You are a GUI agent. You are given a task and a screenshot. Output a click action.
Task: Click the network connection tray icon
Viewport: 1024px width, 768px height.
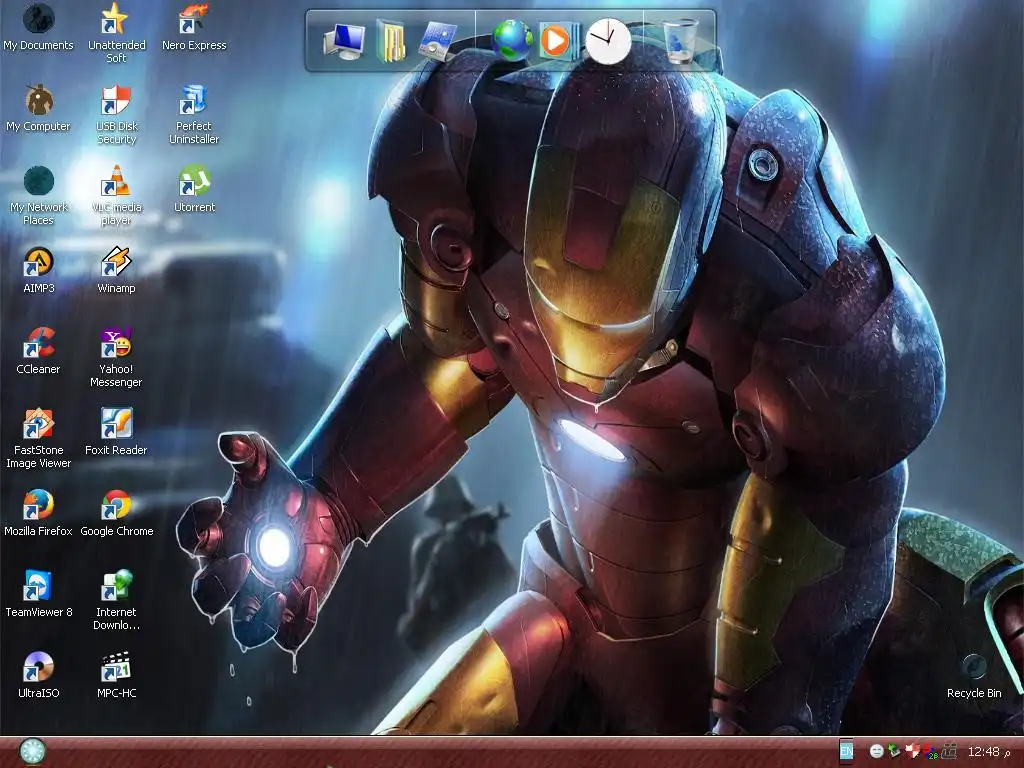(x=949, y=751)
